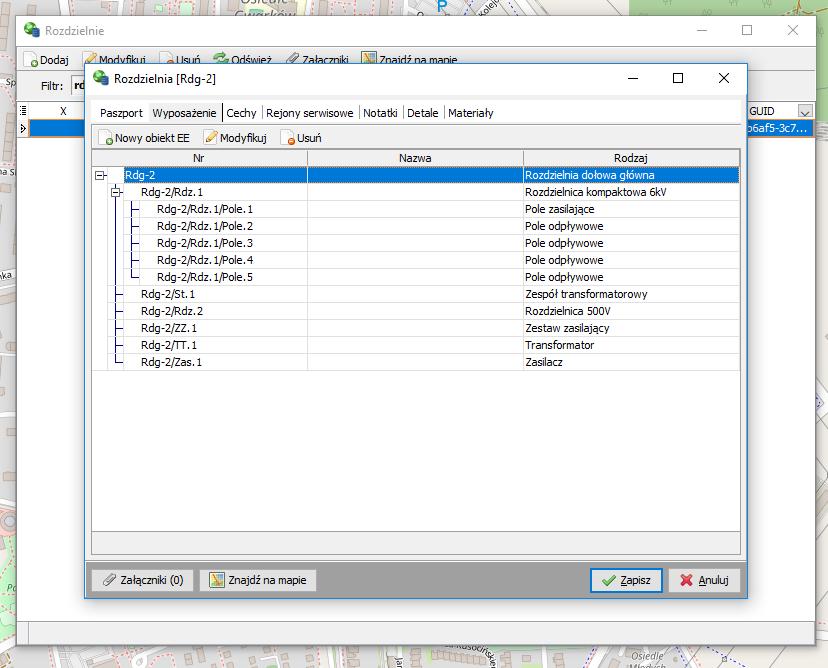The height and width of the screenshot is (668, 828).
Task: Click the Nazwa column header
Action: click(x=415, y=158)
